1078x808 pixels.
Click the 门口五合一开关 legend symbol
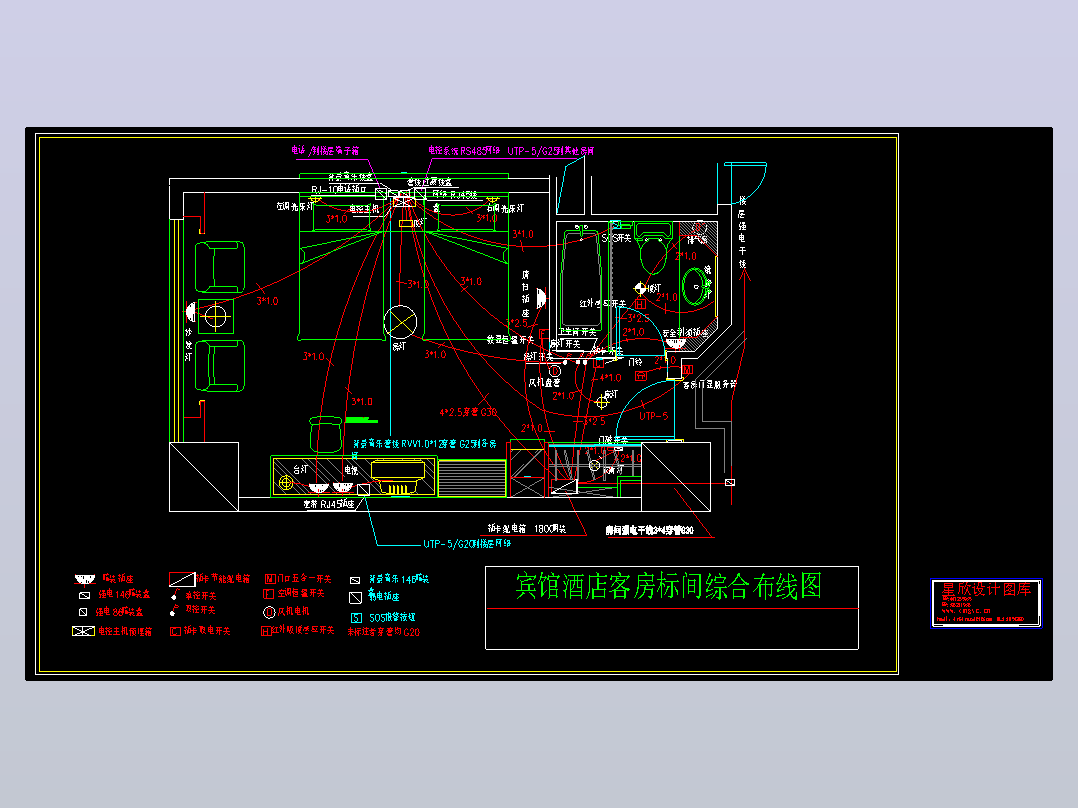270,579
